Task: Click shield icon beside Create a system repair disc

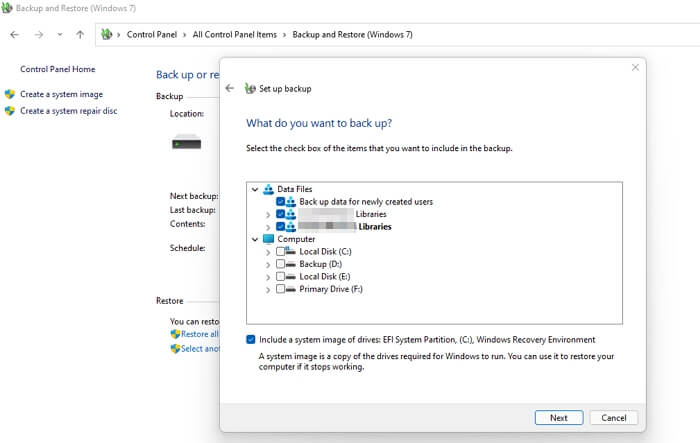Action: click(x=10, y=111)
